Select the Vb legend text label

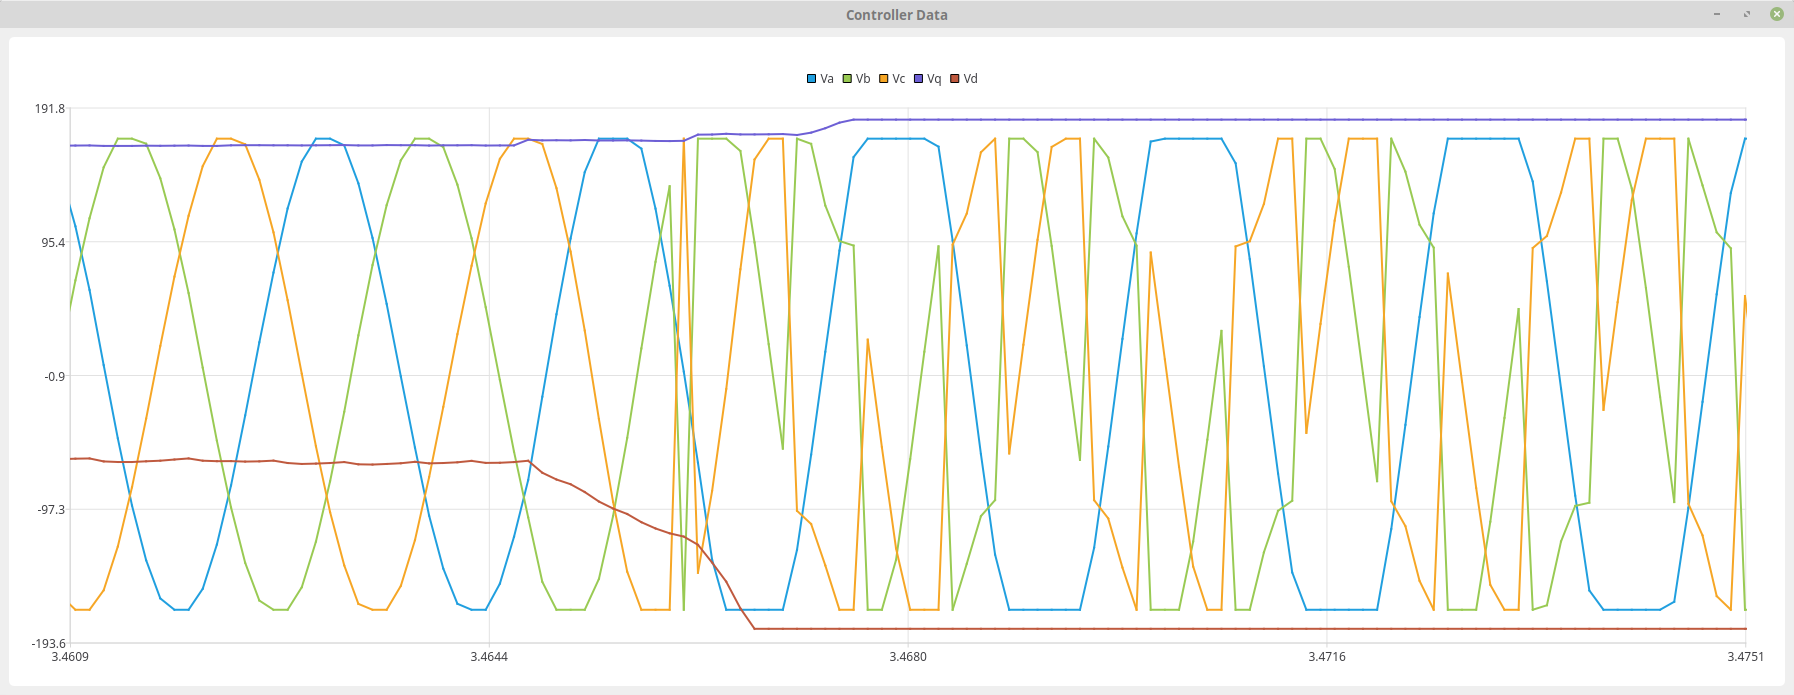863,79
